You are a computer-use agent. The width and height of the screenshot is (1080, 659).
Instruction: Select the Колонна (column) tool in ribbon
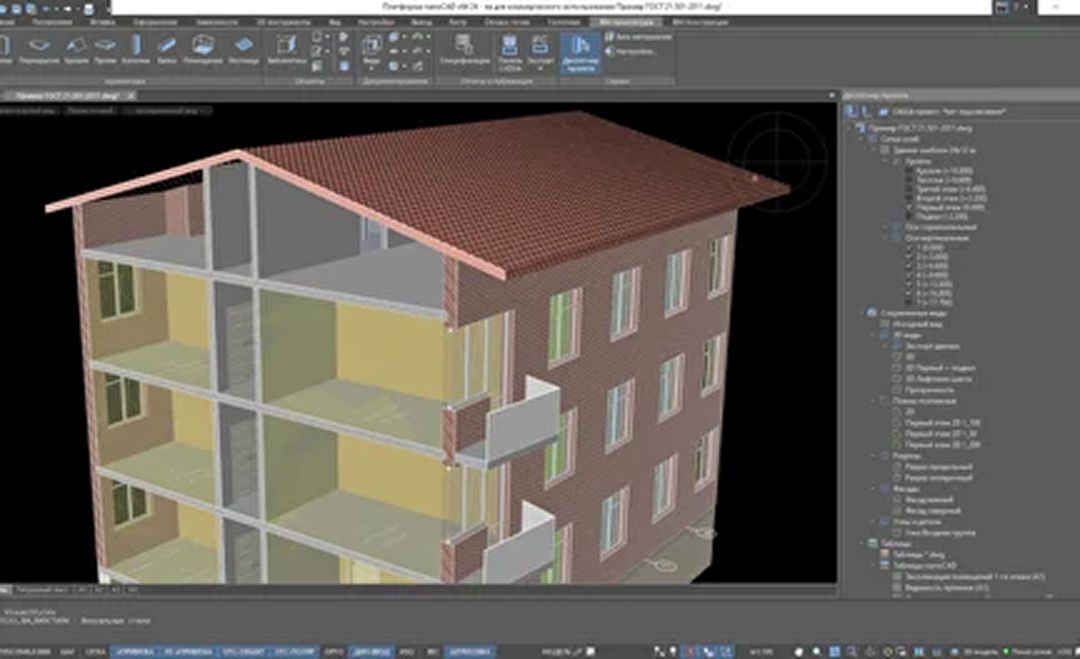coord(137,48)
